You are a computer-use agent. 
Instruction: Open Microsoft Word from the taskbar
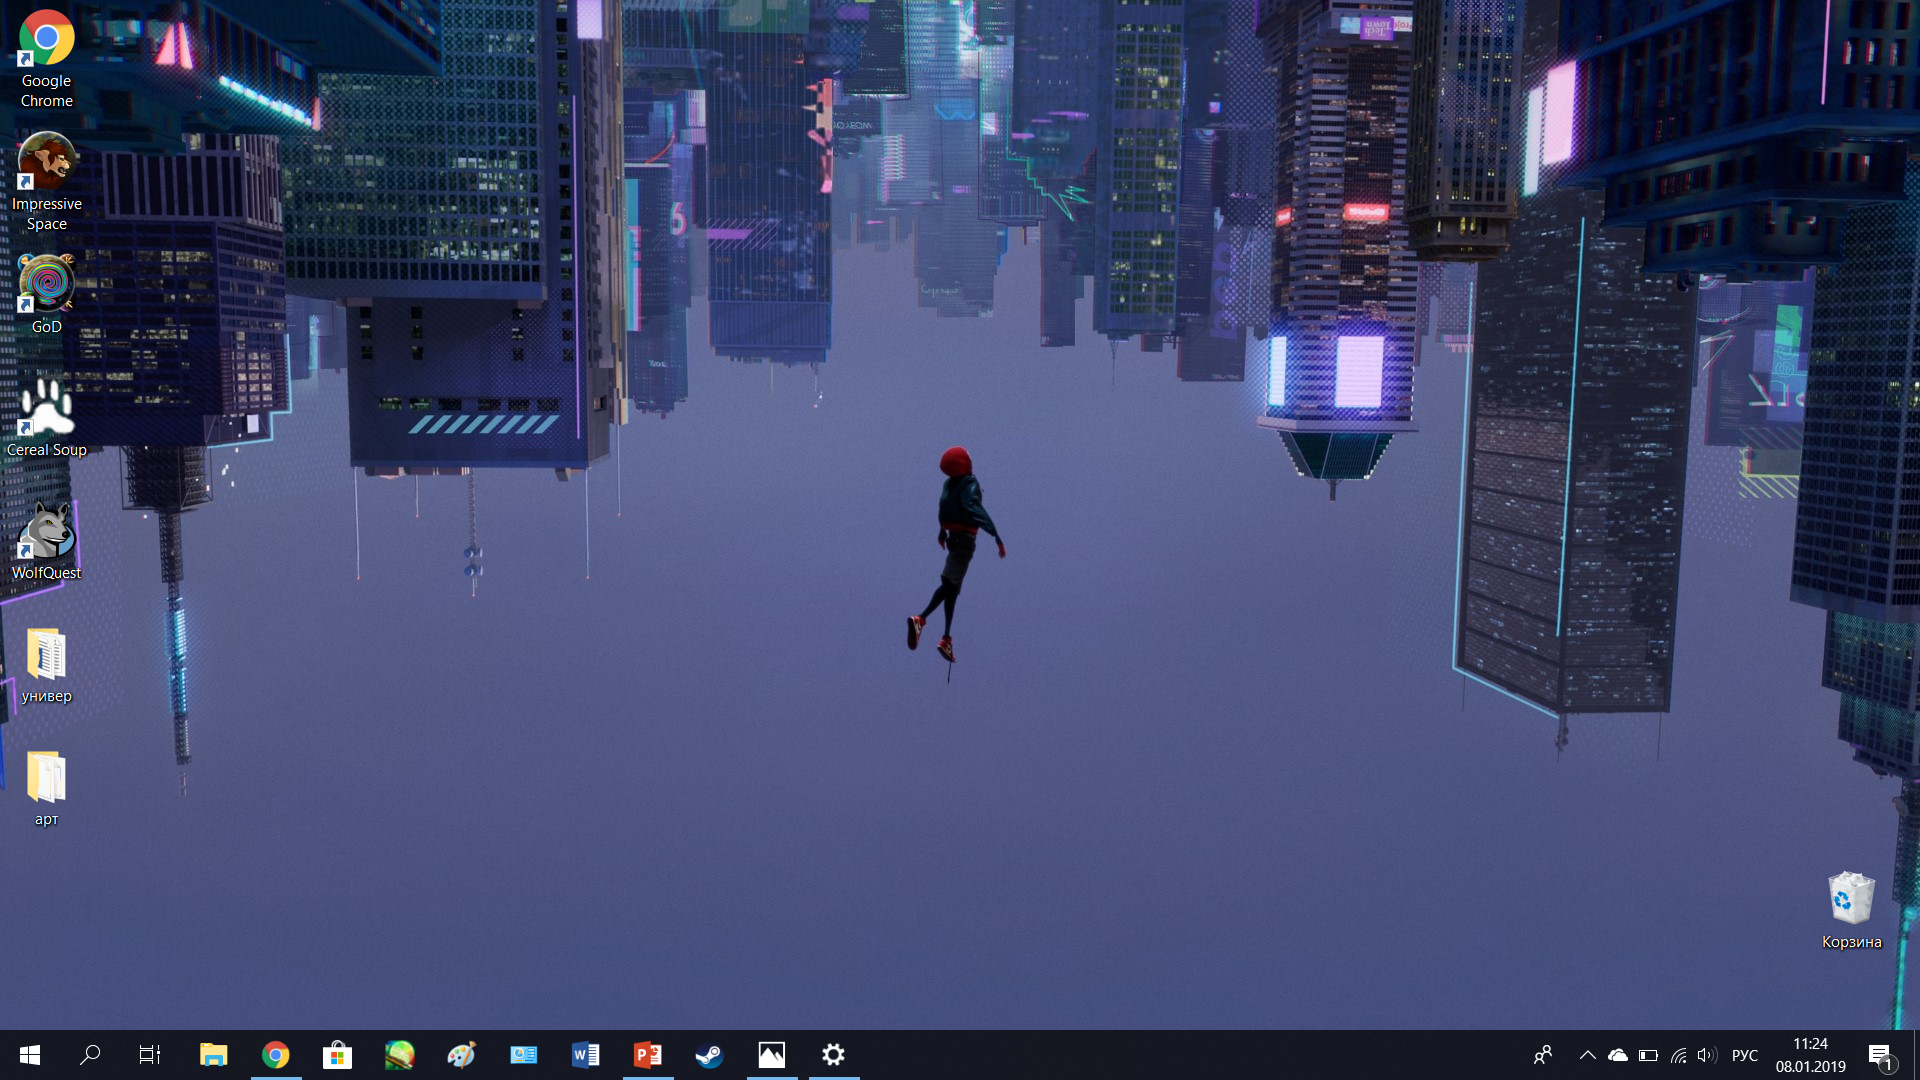click(x=586, y=1055)
